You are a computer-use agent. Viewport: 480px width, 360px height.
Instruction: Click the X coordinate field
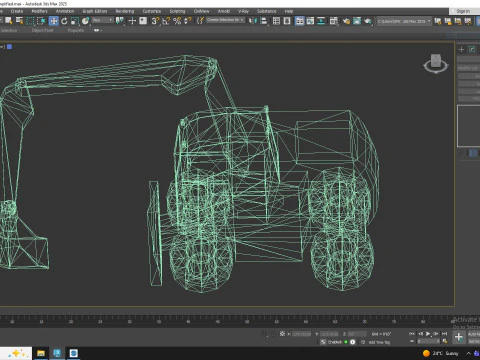pos(302,334)
